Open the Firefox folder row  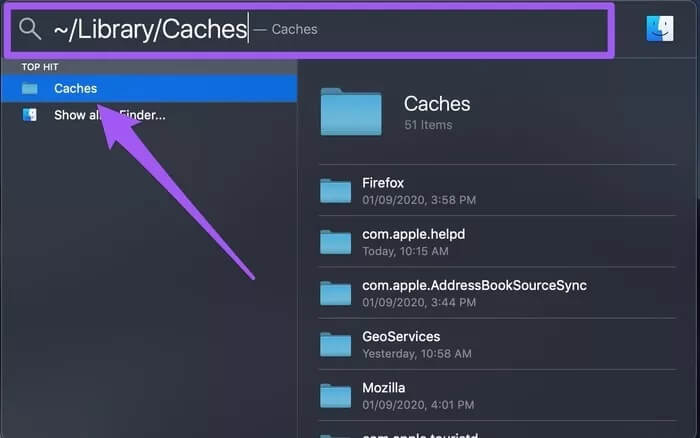tap(497, 191)
